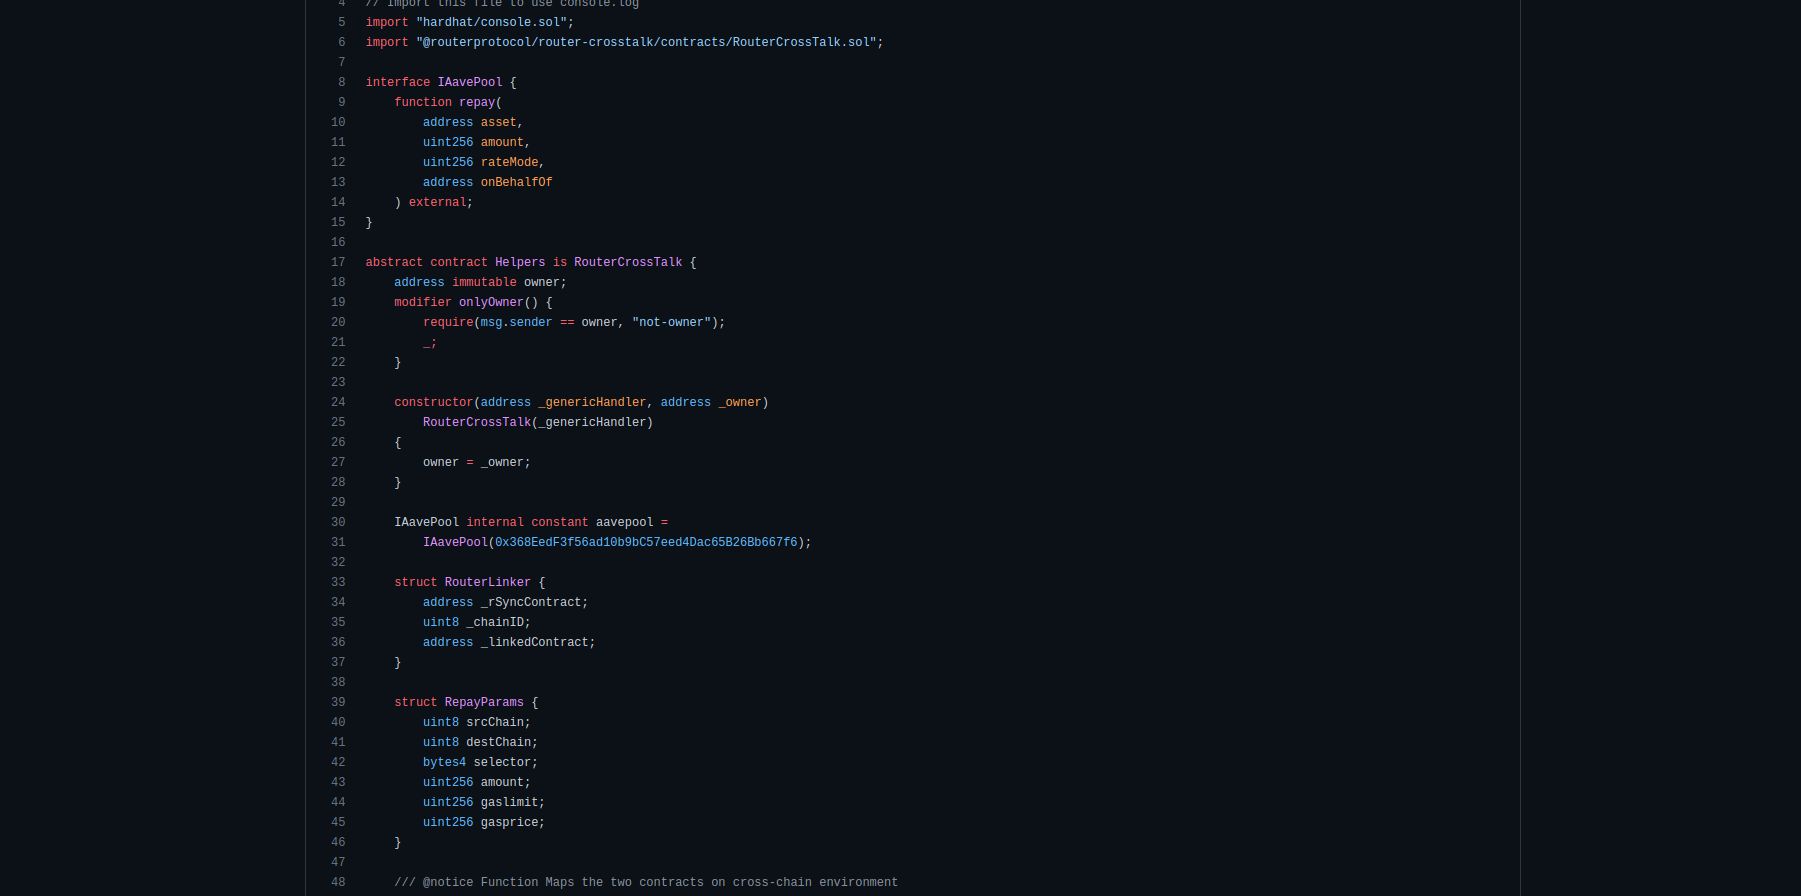Screen dimensions: 1801x896
Task: Click the _chainID field
Action: (495, 622)
